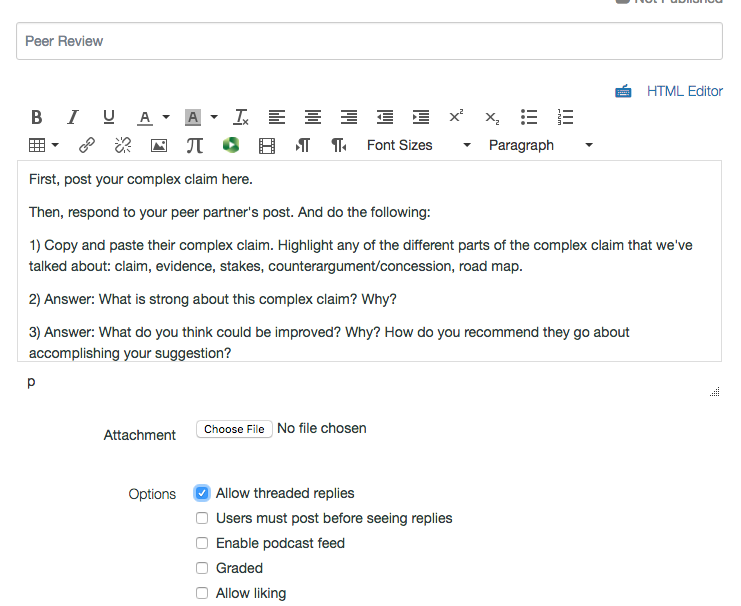Screen dimensions: 741x606
Task: Open the table insert dropdown
Action: [43, 145]
